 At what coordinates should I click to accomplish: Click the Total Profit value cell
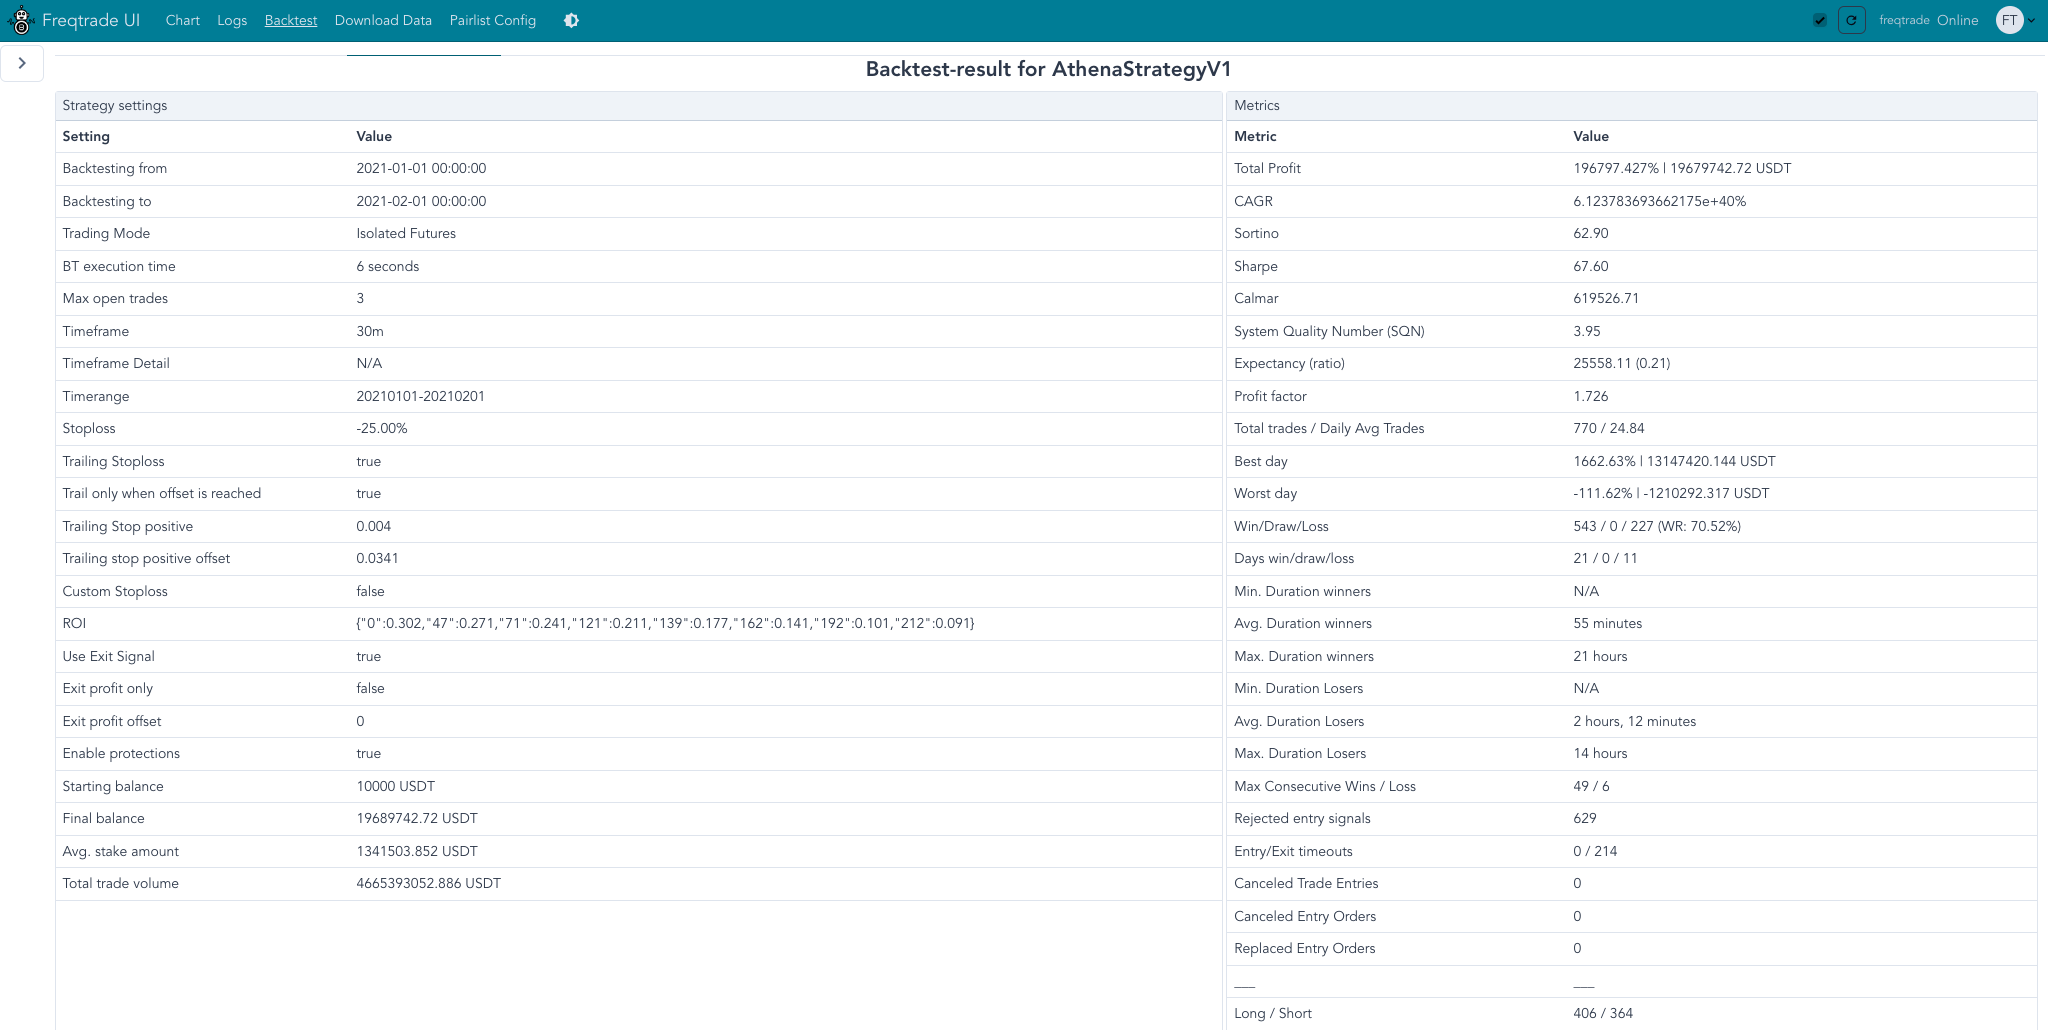(x=1682, y=169)
